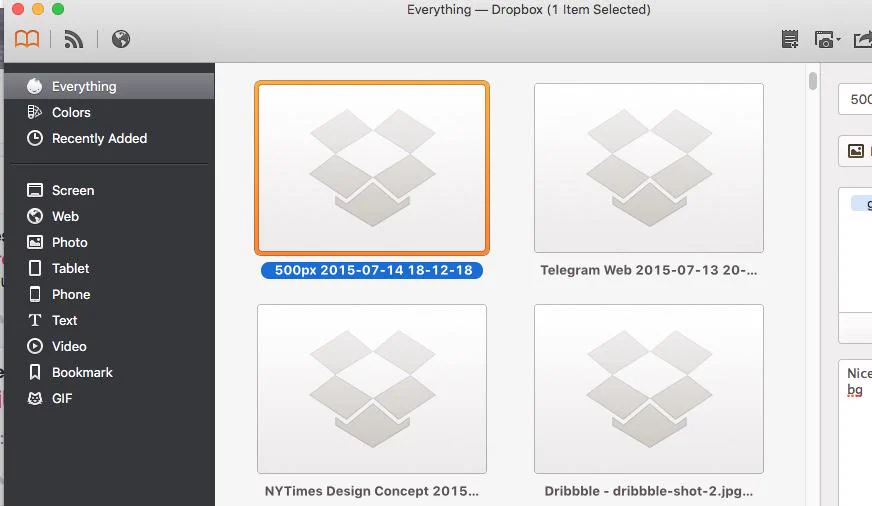The height and width of the screenshot is (506, 872).
Task: Select the Telegram Web thumbnail
Action: (x=649, y=168)
